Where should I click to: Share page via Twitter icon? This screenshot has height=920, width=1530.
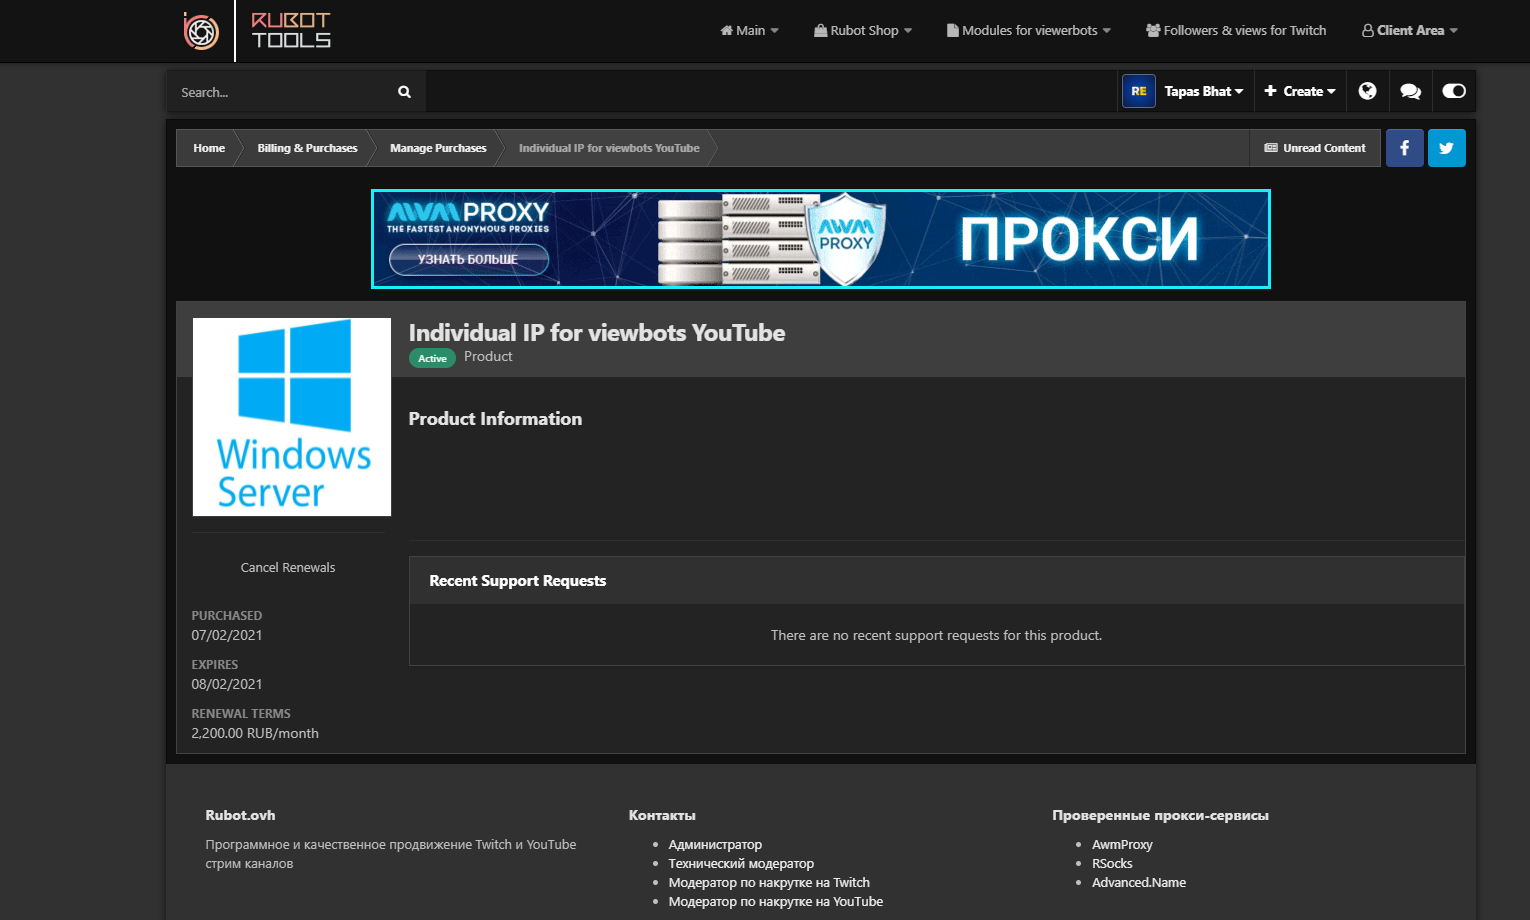(1446, 148)
